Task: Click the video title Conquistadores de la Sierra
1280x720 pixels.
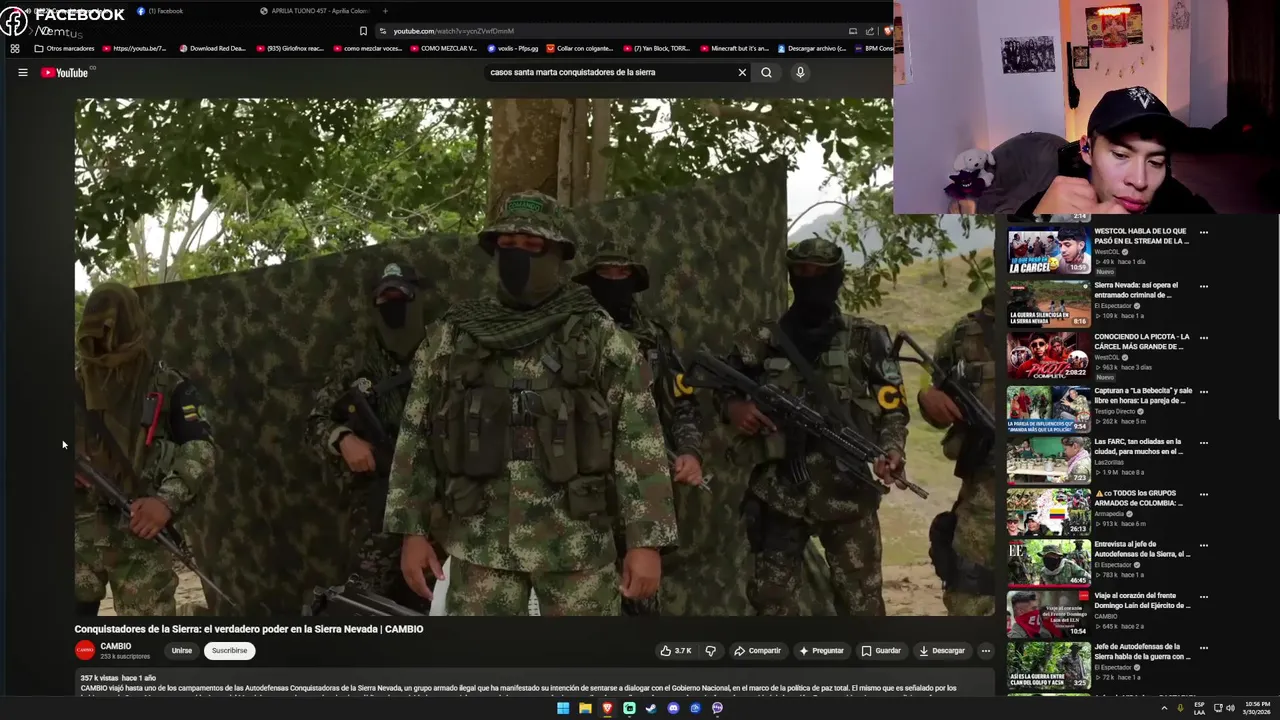Action: [x=249, y=629]
